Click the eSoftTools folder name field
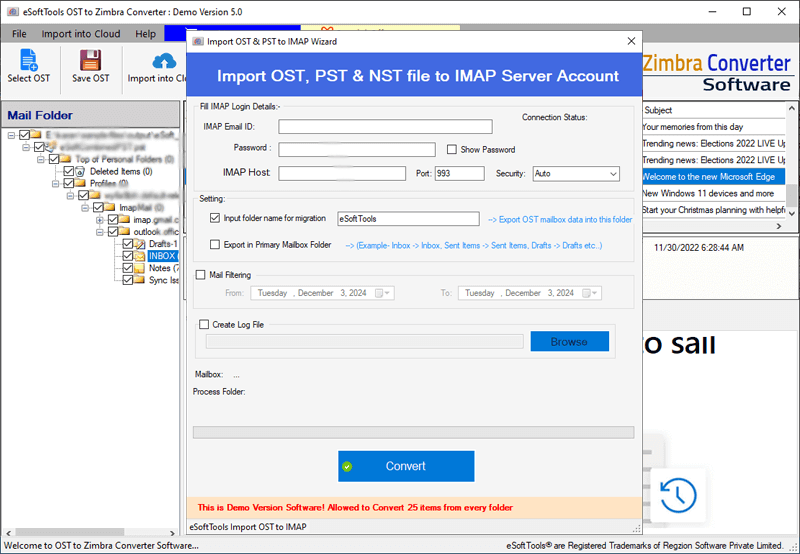 click(x=408, y=219)
